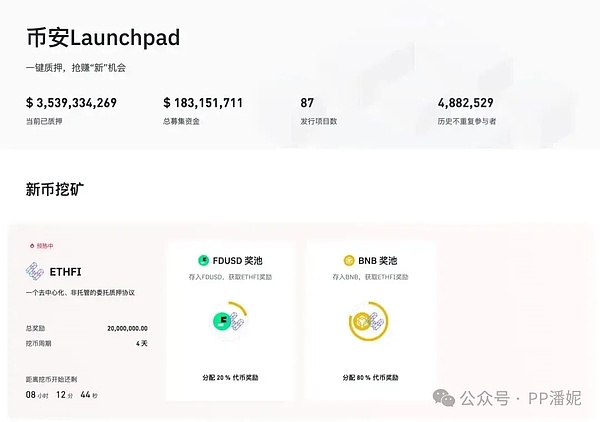This screenshot has width=600, height=422.
Task: Click the 币安Launchpad page title
Action: [x=103, y=37]
